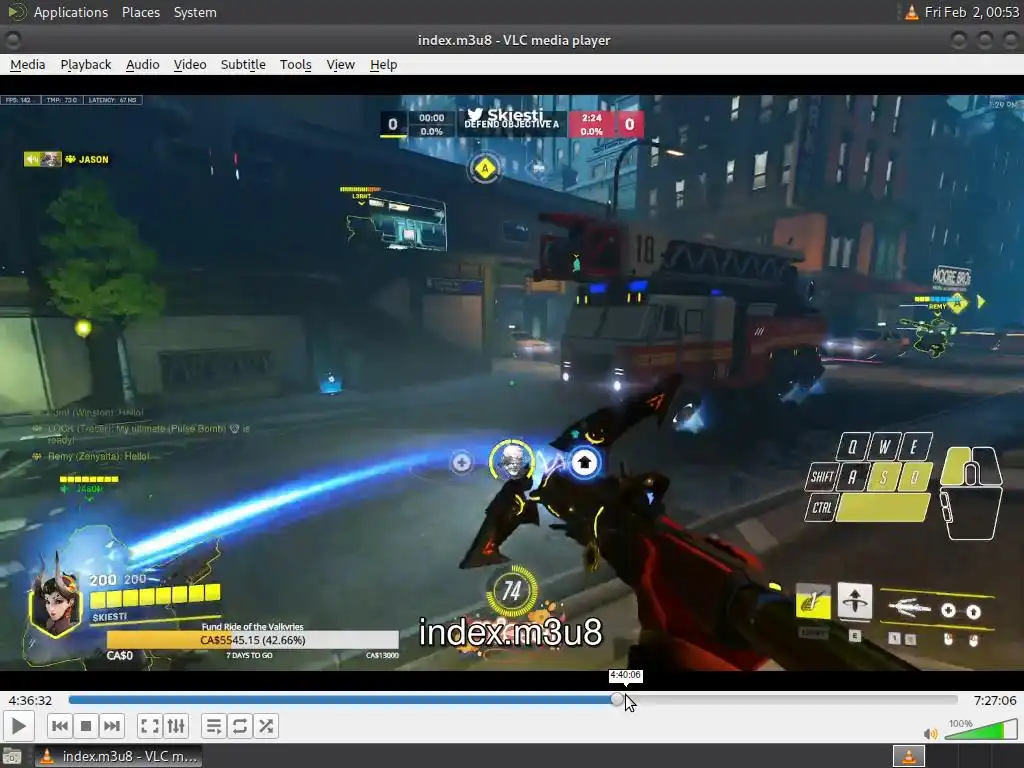Open the Media menu
The image size is (1024, 768).
(27, 65)
